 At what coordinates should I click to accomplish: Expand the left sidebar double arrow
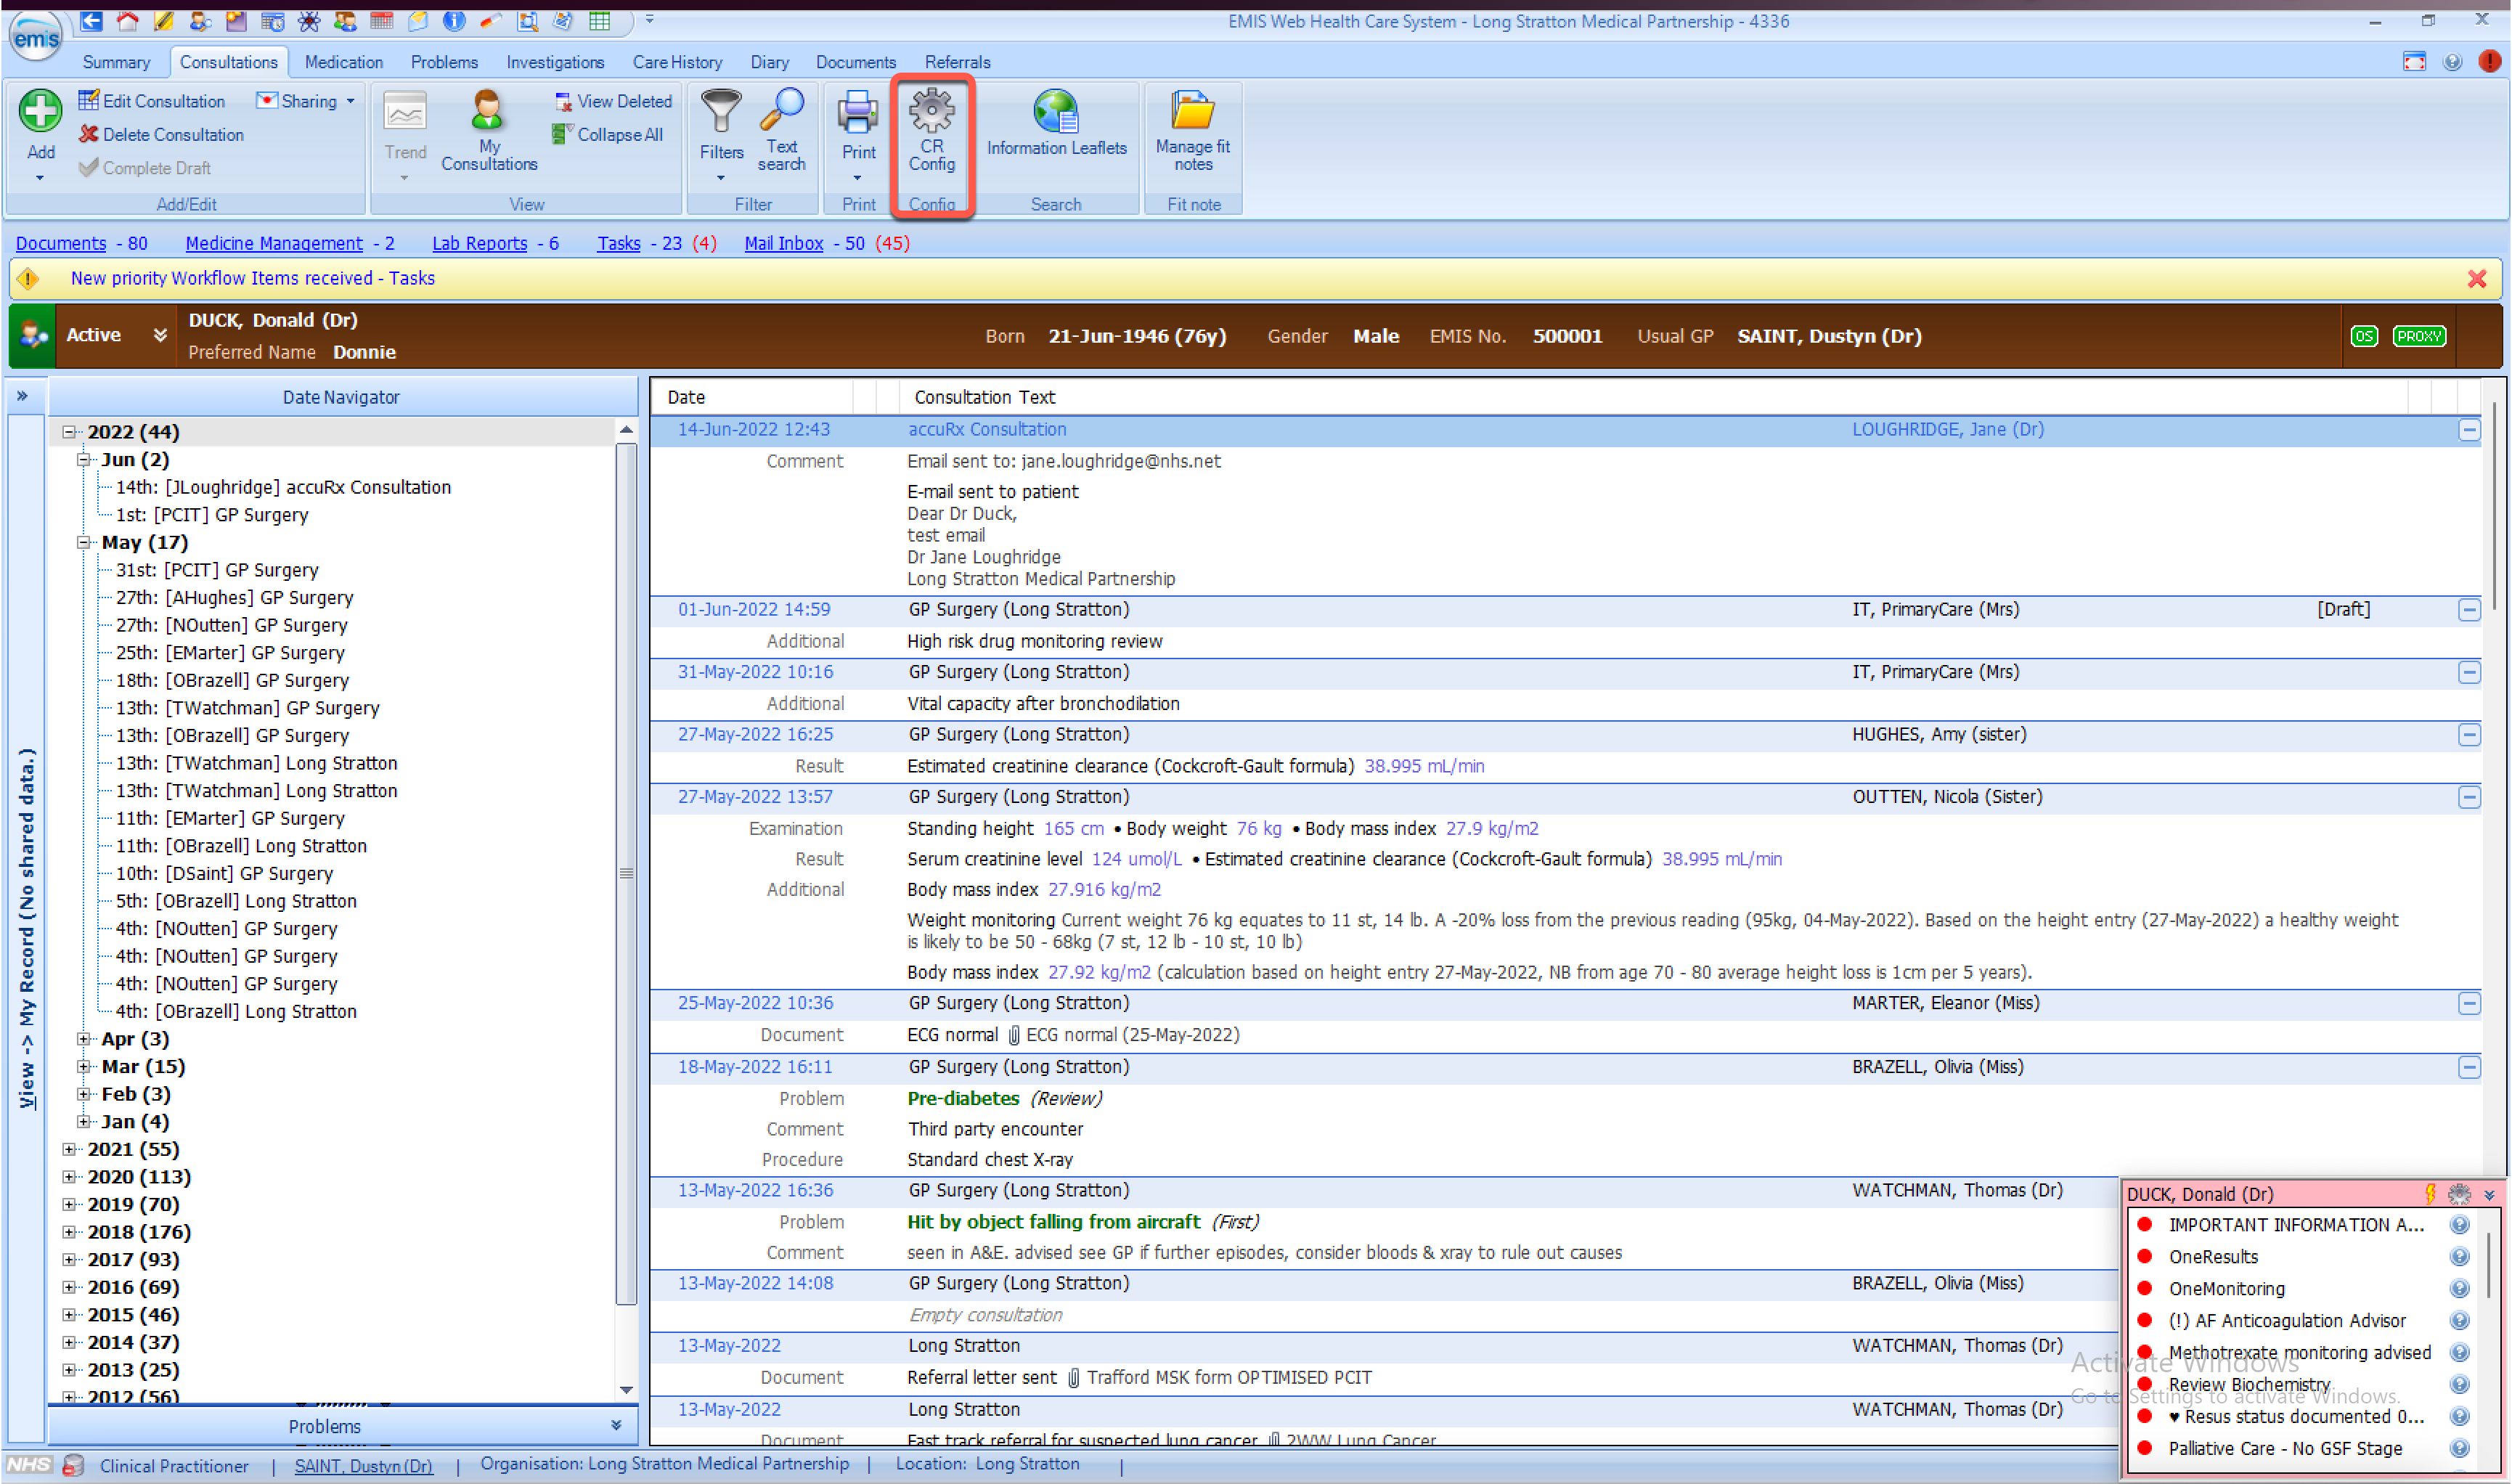tap(22, 396)
